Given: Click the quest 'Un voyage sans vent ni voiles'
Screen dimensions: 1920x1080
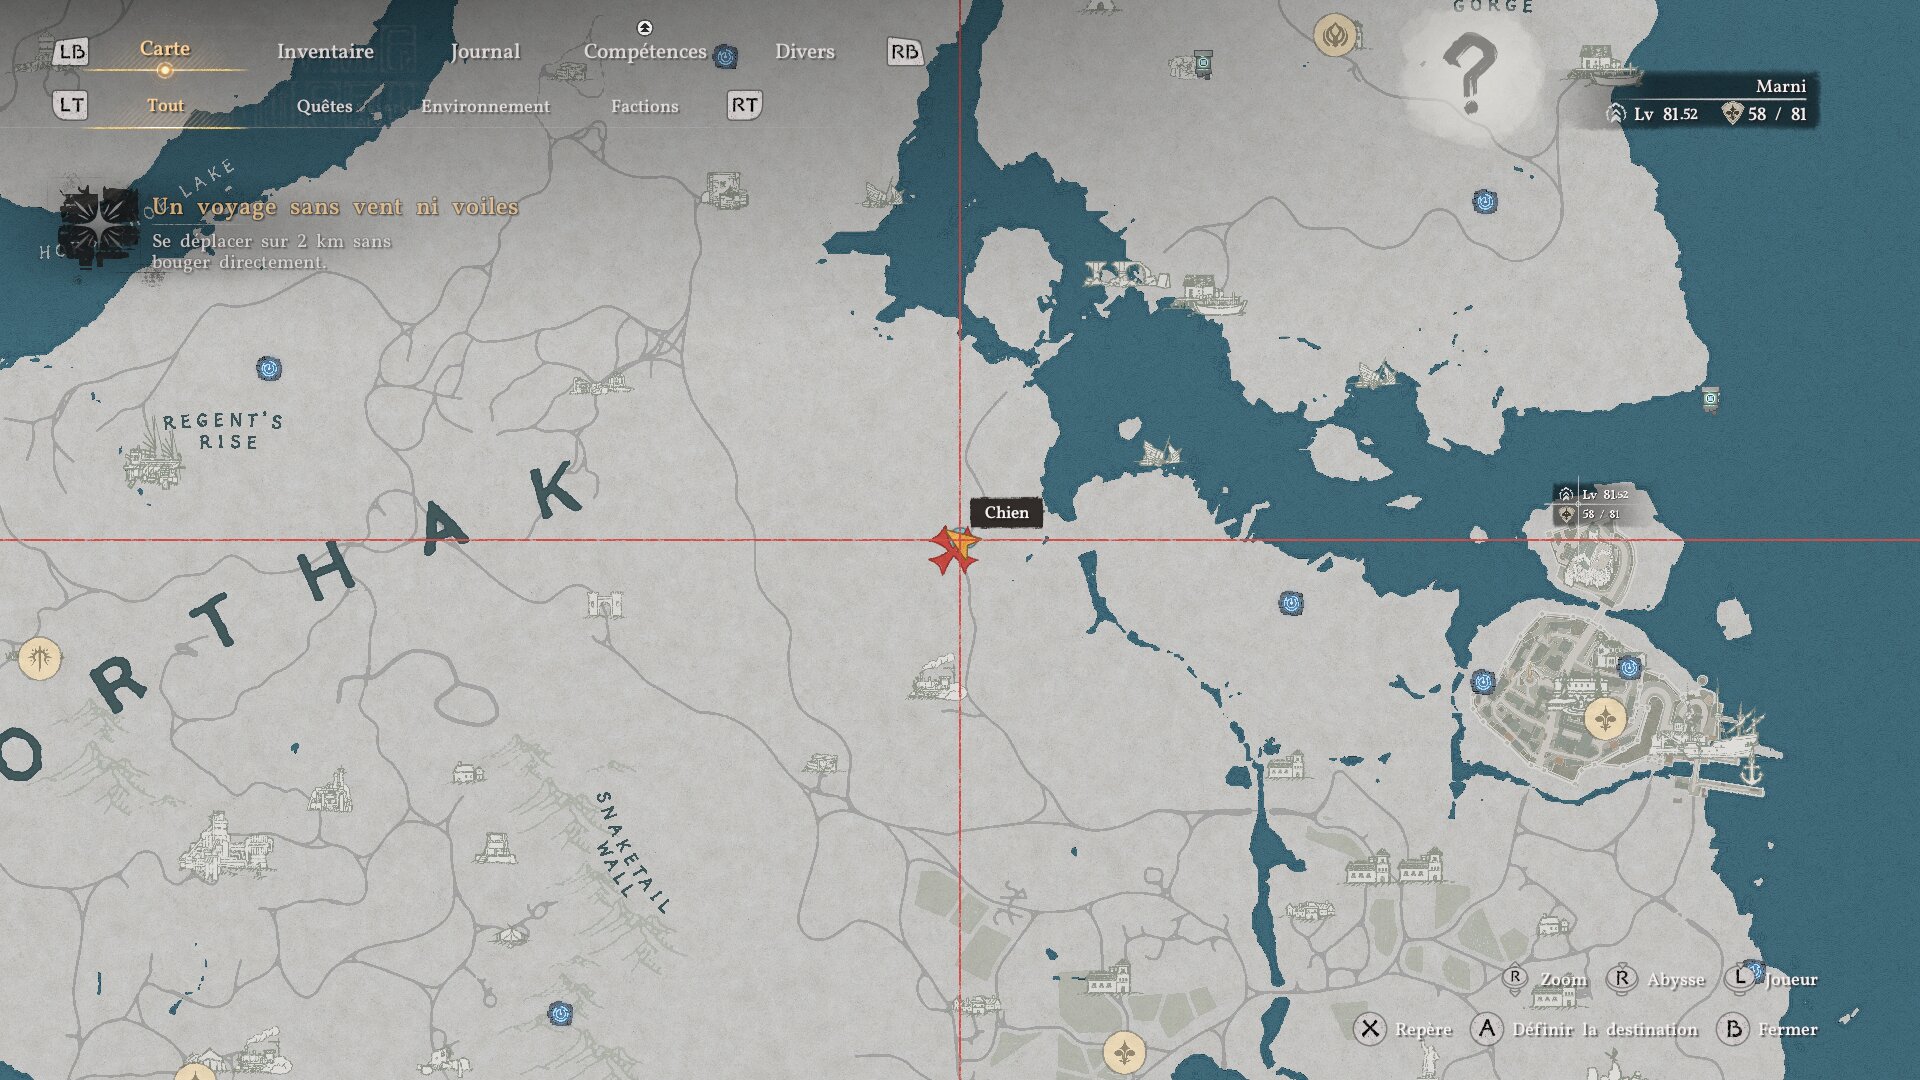Looking at the screenshot, I should (x=334, y=207).
